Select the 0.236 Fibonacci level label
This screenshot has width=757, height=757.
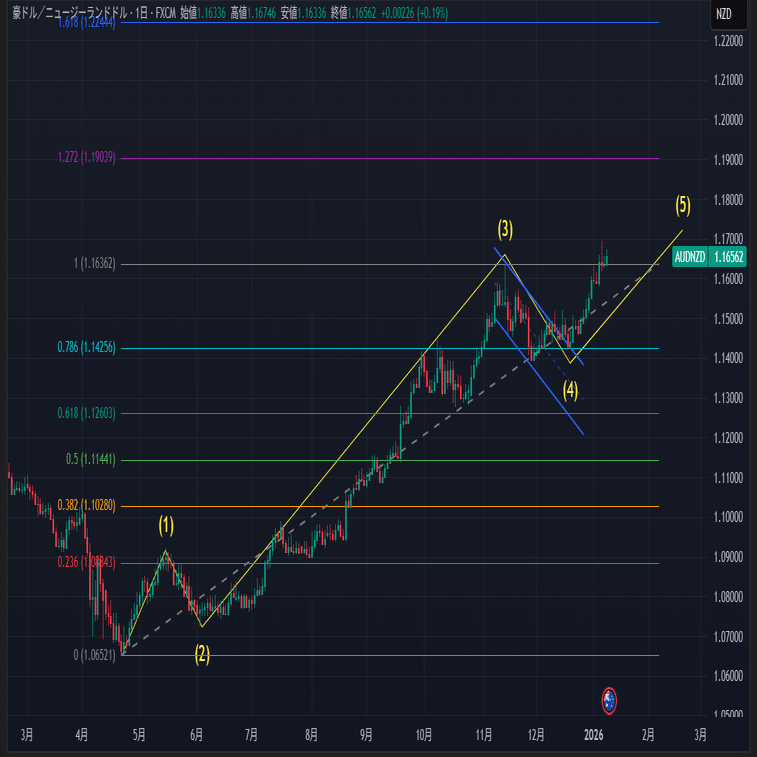pos(86,562)
